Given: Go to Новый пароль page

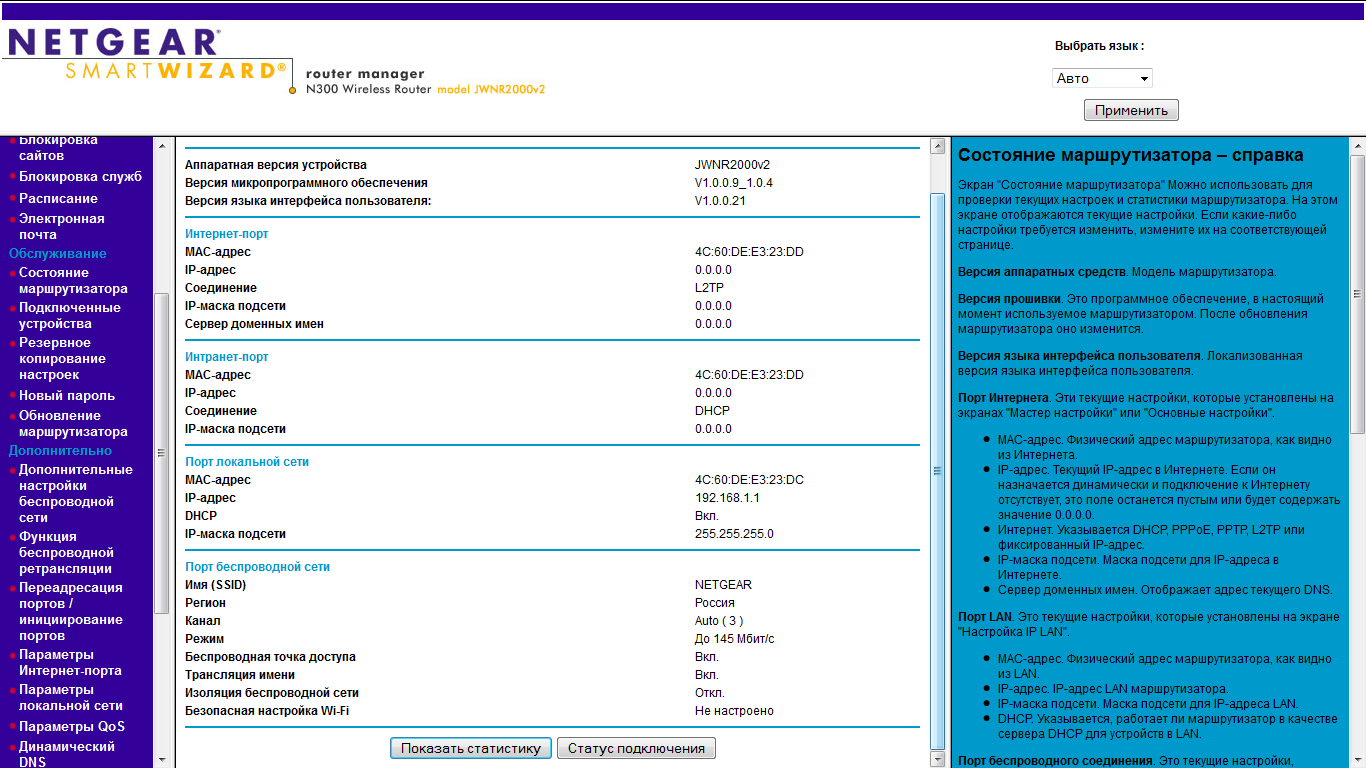Looking at the screenshot, I should pos(67,395).
